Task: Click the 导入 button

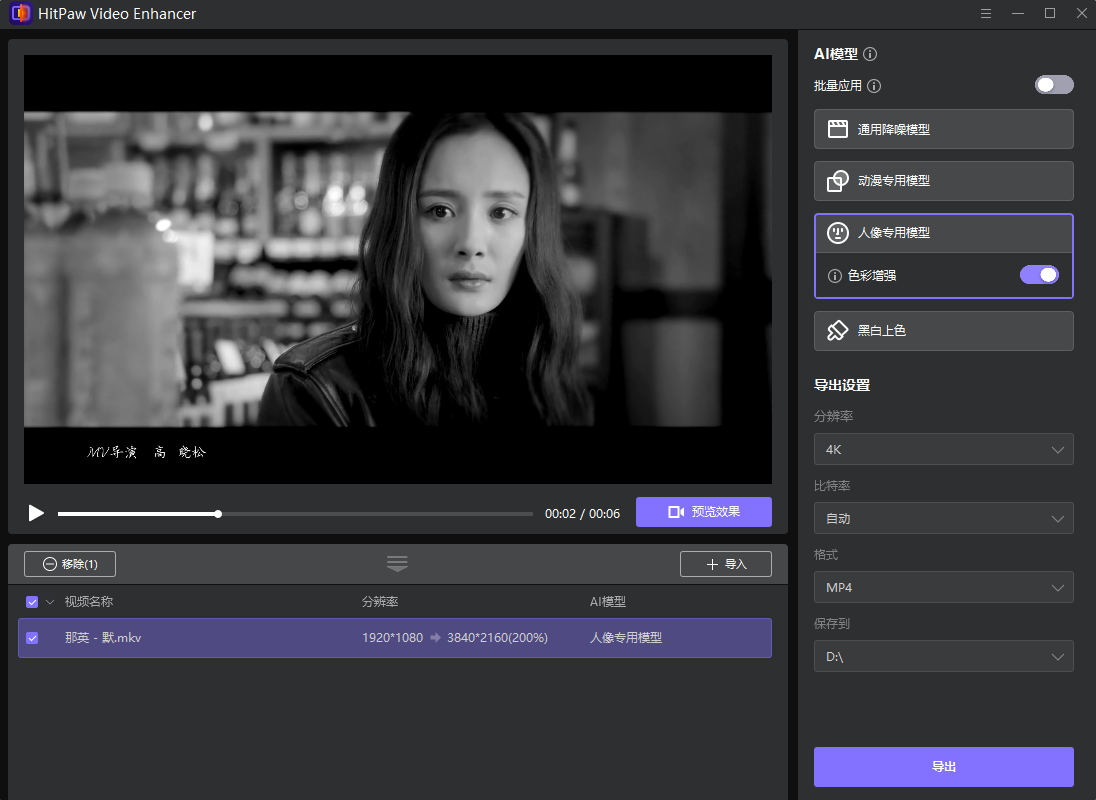Action: (726, 564)
